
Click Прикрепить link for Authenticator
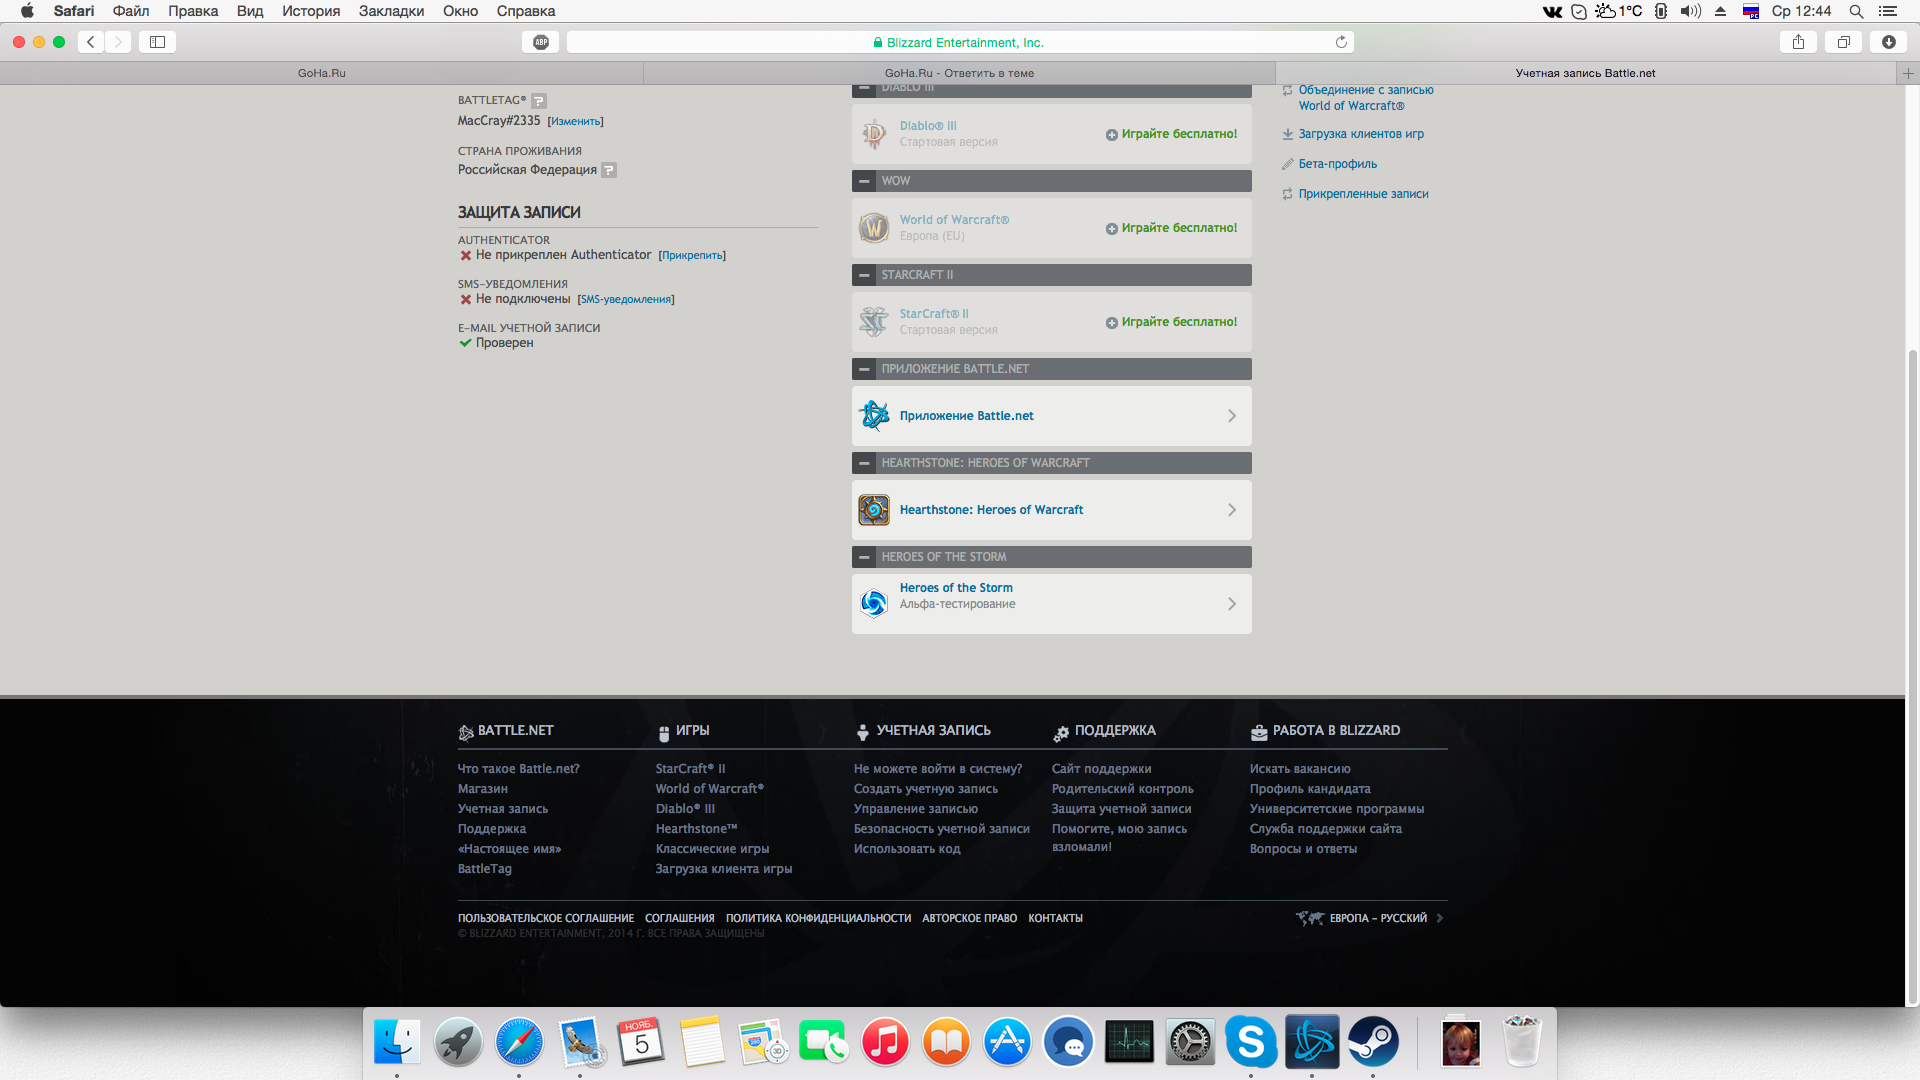pyautogui.click(x=692, y=255)
